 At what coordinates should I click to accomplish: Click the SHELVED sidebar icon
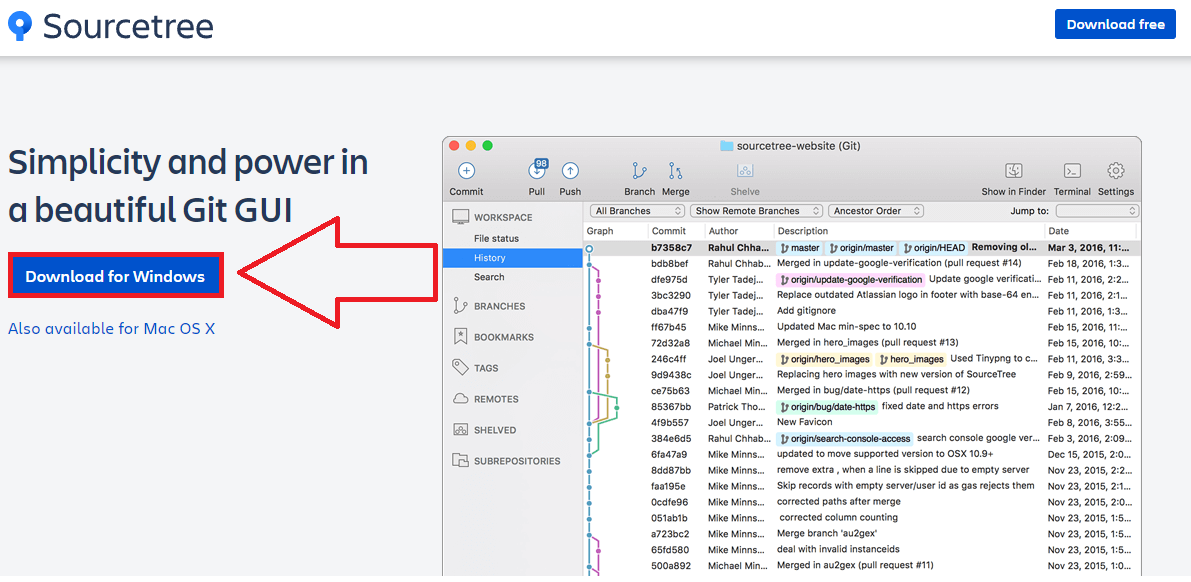(460, 430)
